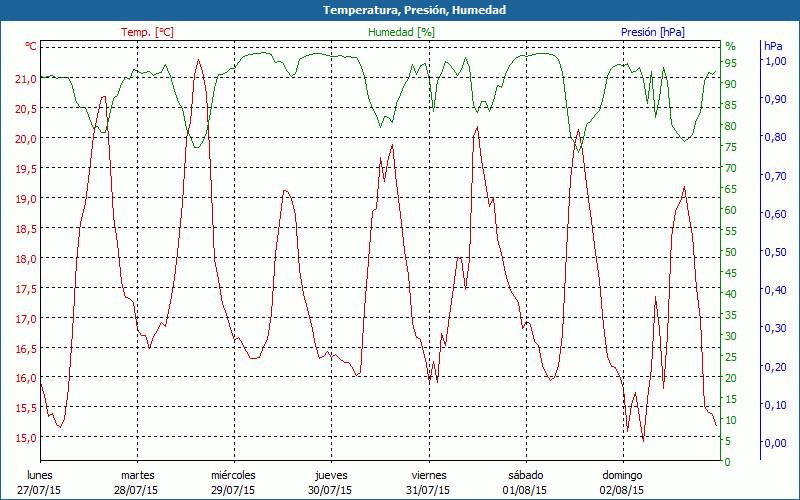Click the 'martes' day label

(x=138, y=475)
